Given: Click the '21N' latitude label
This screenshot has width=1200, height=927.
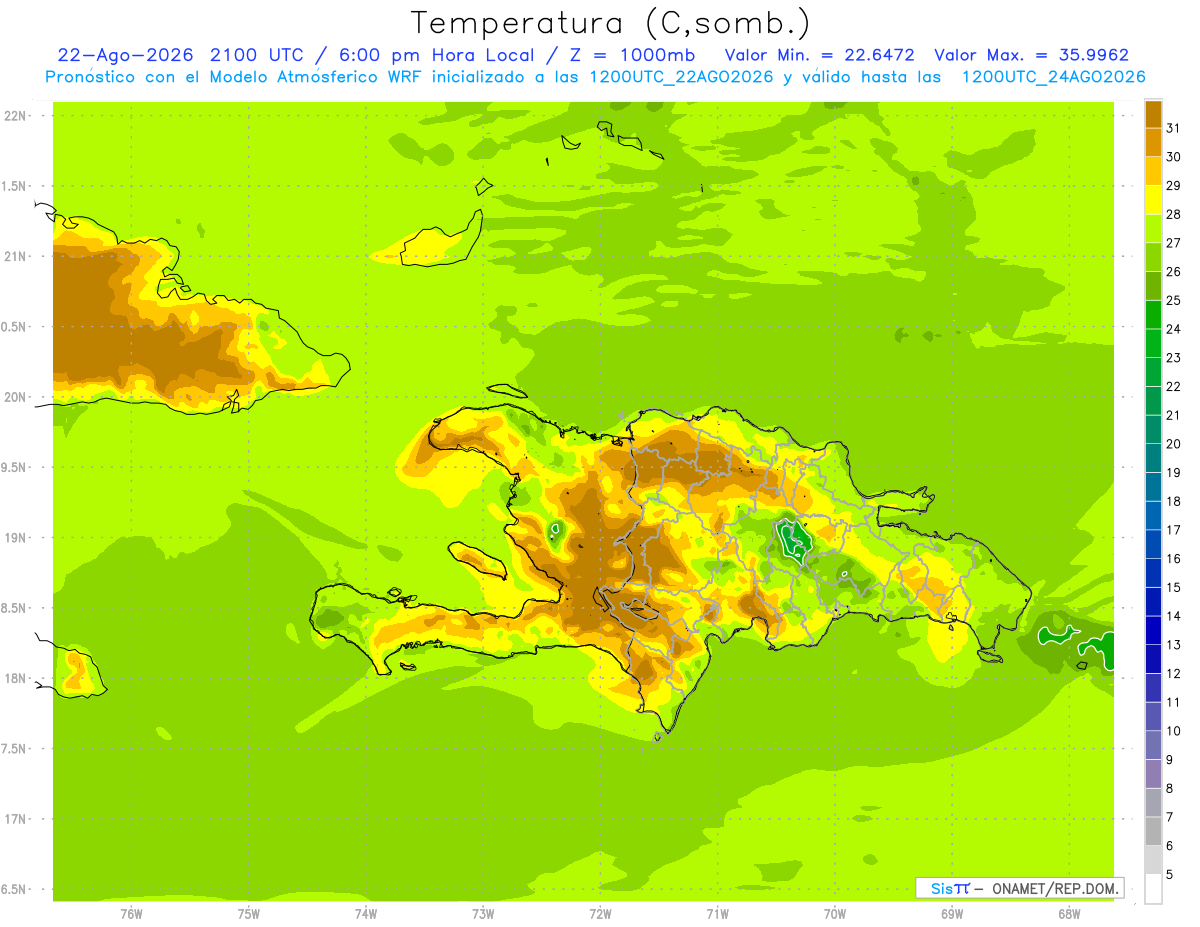Looking at the screenshot, I should click(x=16, y=256).
